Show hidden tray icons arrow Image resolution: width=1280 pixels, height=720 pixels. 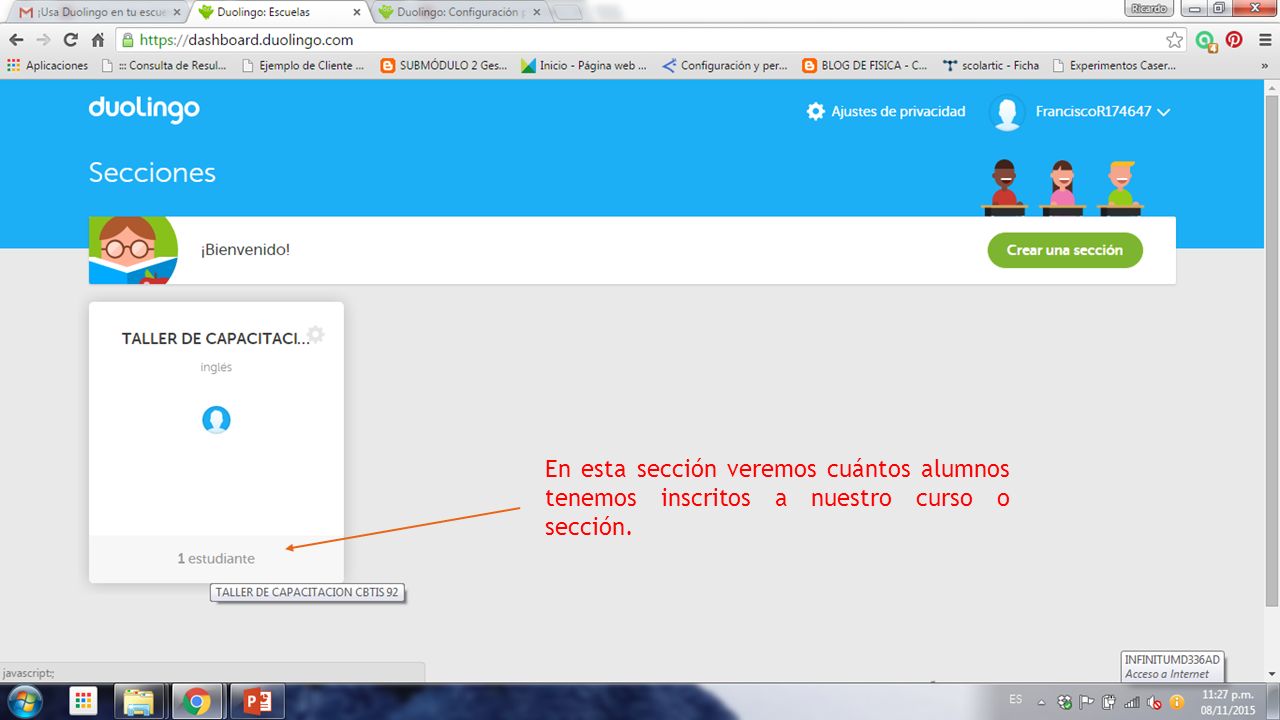click(1043, 701)
